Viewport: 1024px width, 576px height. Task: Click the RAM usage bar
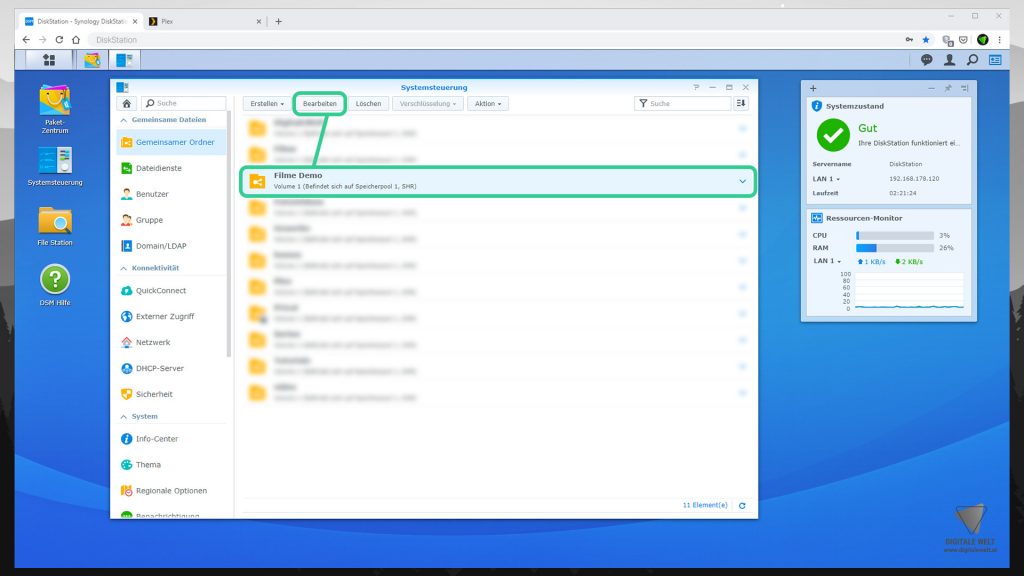895,248
